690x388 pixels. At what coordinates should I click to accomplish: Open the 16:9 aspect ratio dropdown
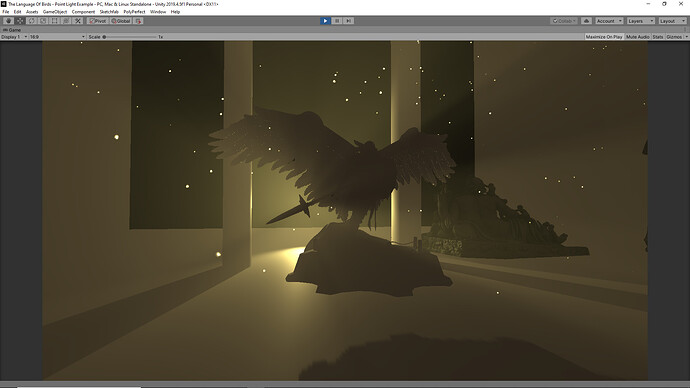(57, 37)
